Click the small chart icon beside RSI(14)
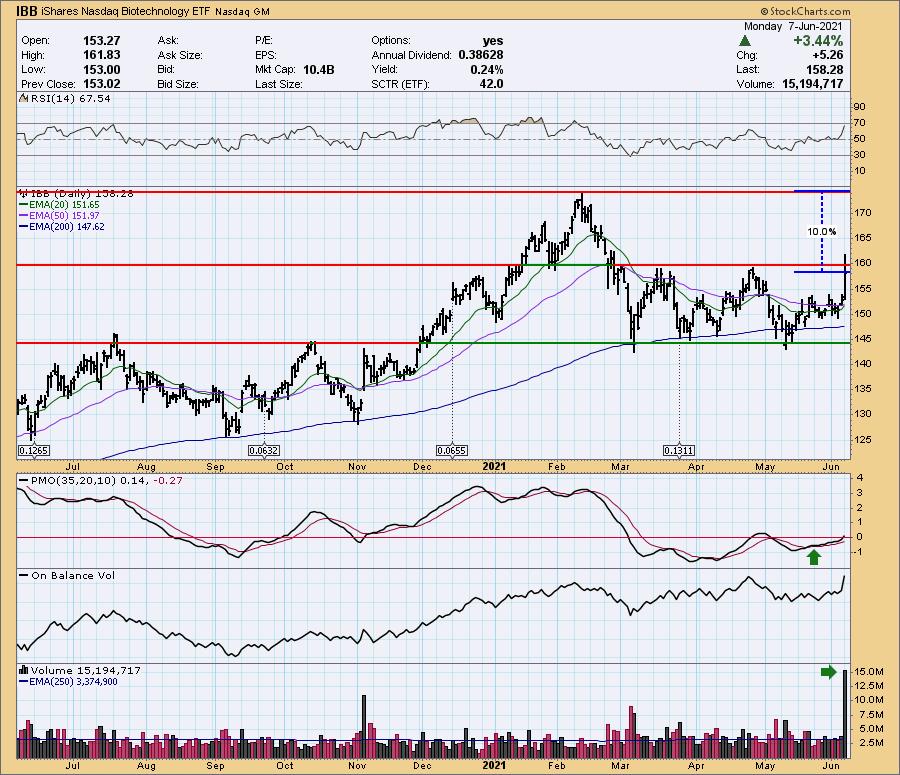 point(24,98)
